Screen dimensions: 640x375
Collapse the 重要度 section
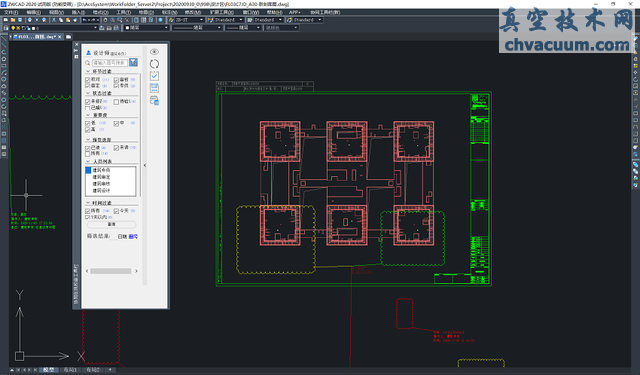coord(88,115)
